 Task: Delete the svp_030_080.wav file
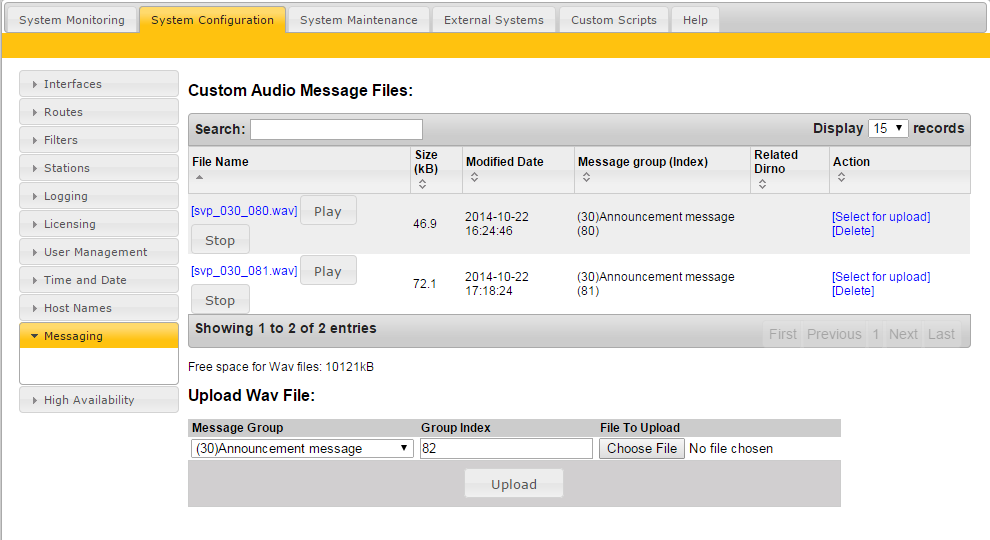[x=853, y=231]
